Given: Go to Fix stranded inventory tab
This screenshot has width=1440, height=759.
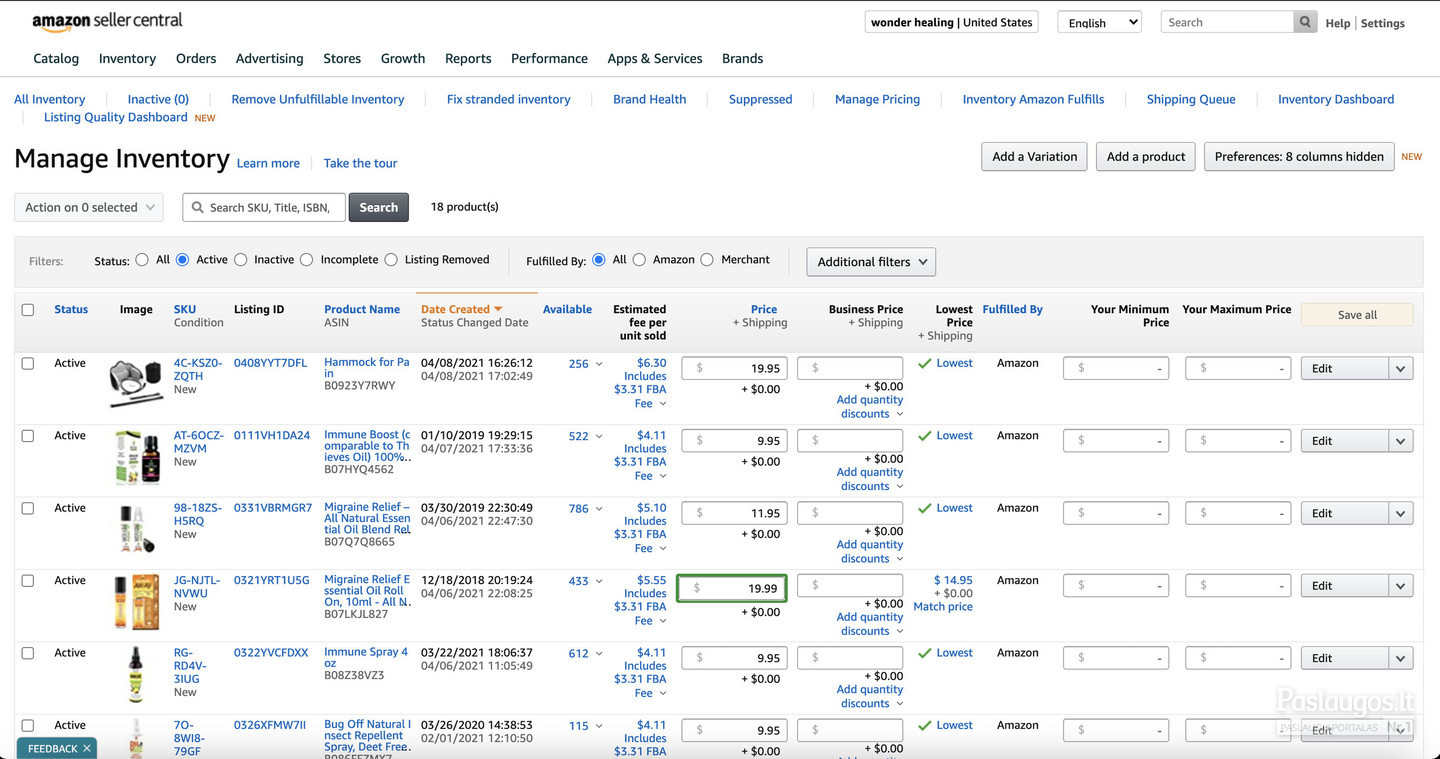Looking at the screenshot, I should pyautogui.click(x=508, y=99).
